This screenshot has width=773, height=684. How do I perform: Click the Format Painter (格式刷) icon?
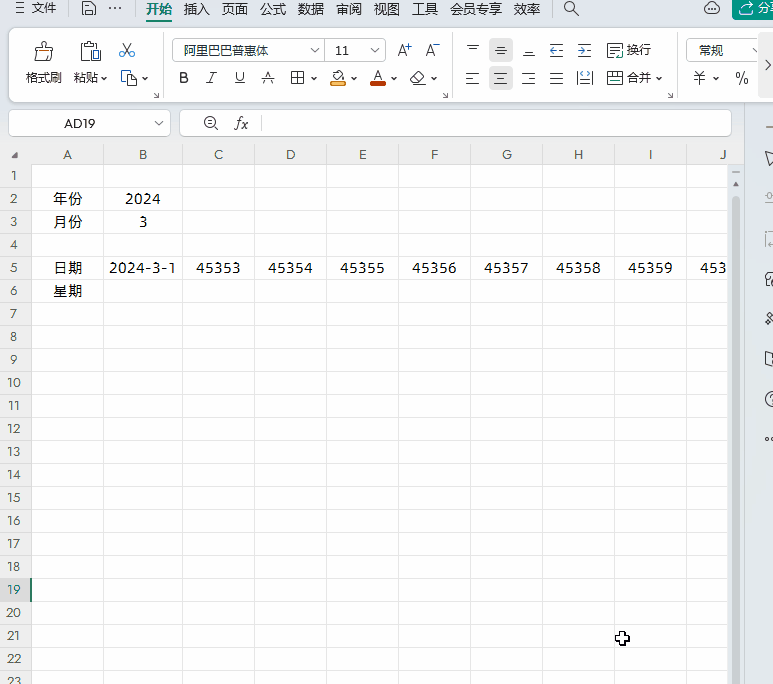[43, 51]
